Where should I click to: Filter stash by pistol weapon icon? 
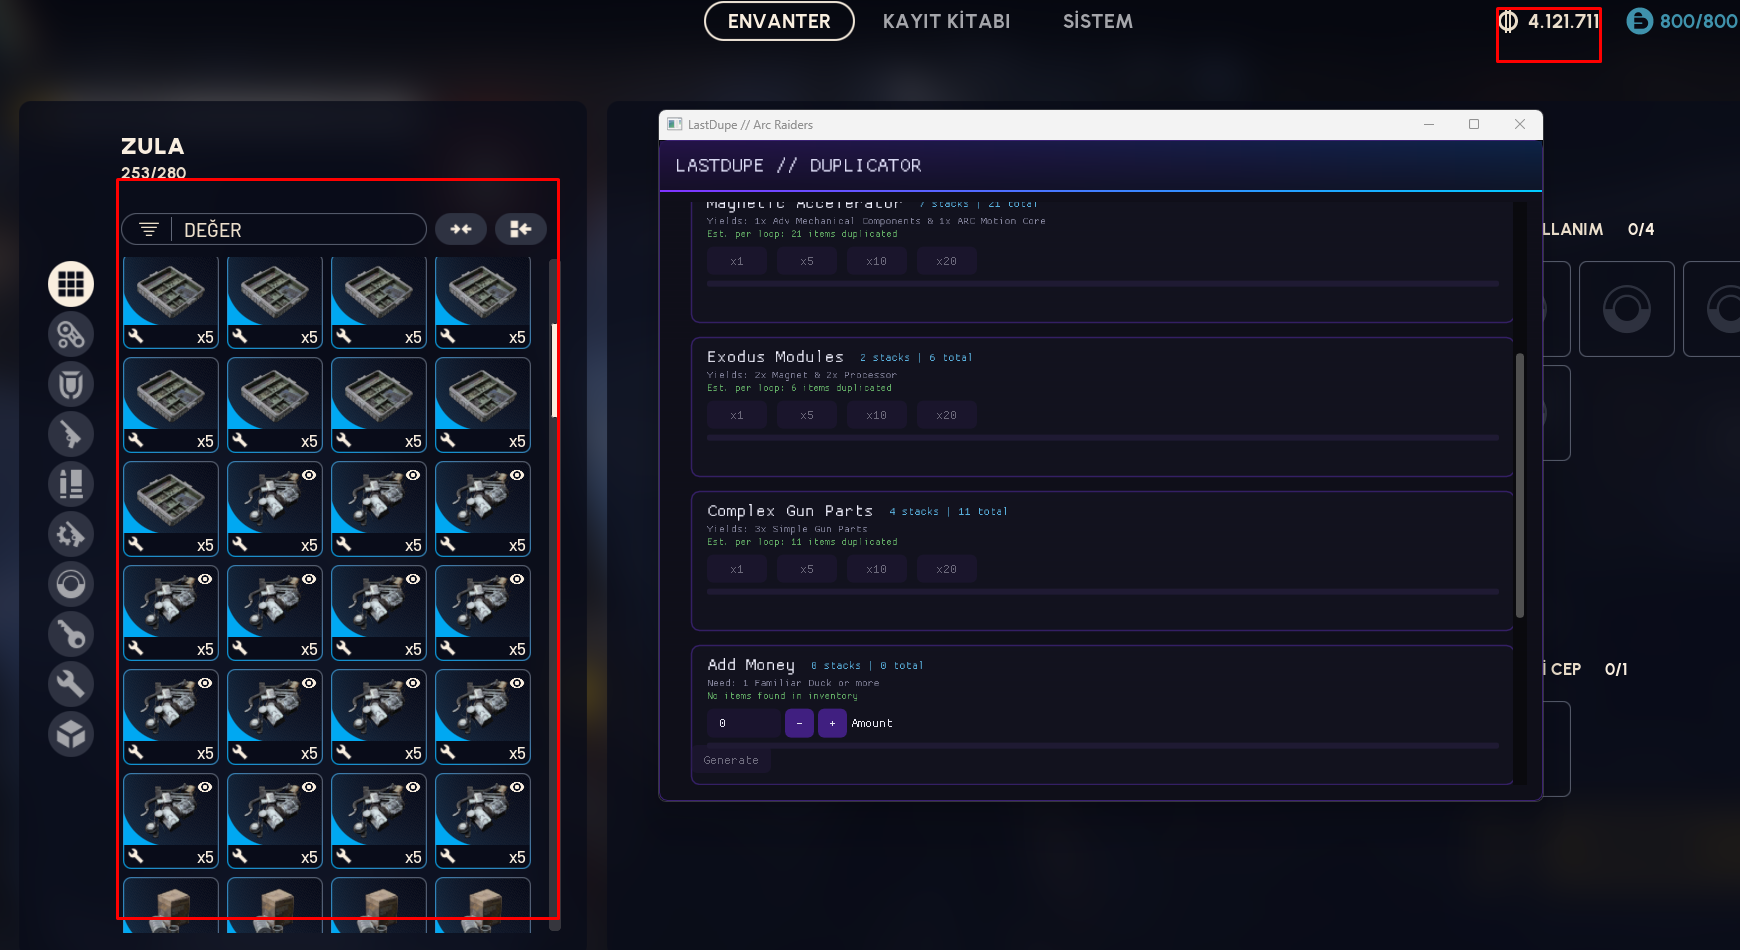pos(71,435)
